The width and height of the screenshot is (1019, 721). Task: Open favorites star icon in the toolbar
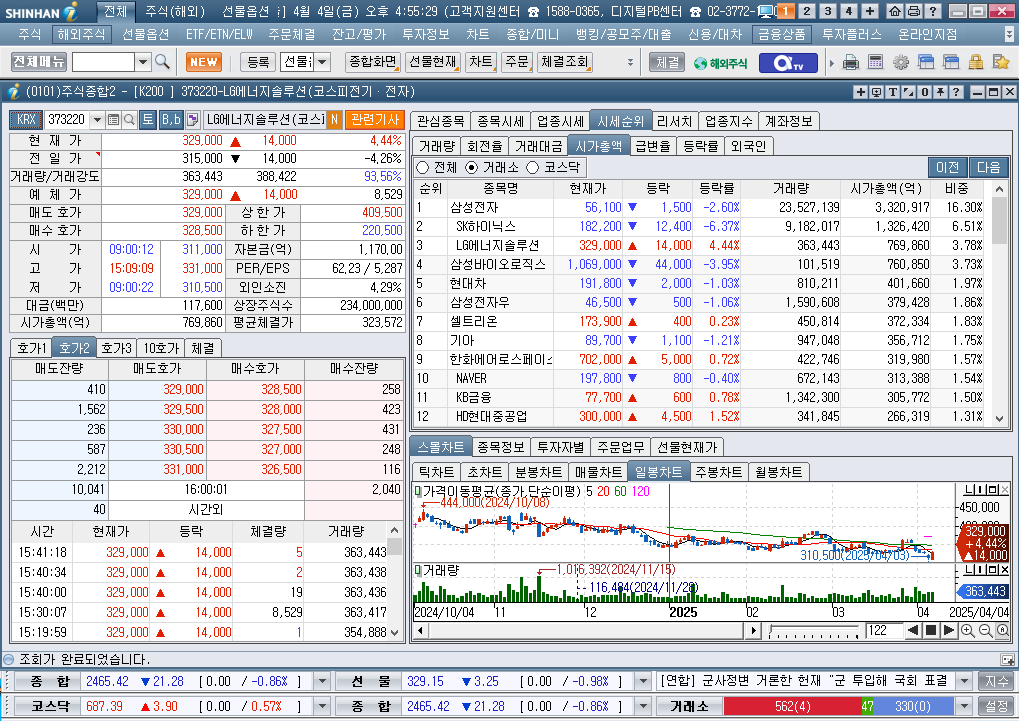pyautogui.click(x=1001, y=62)
